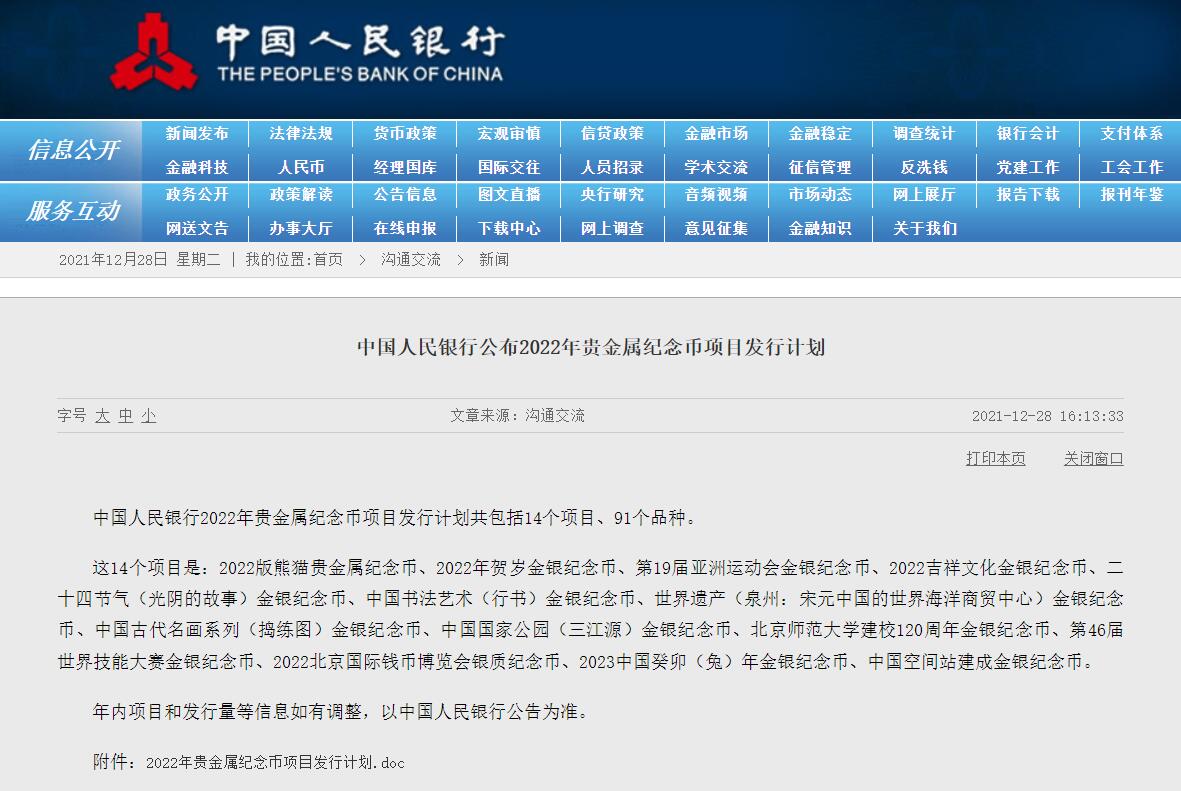Open 市场动态 page

coord(820,194)
